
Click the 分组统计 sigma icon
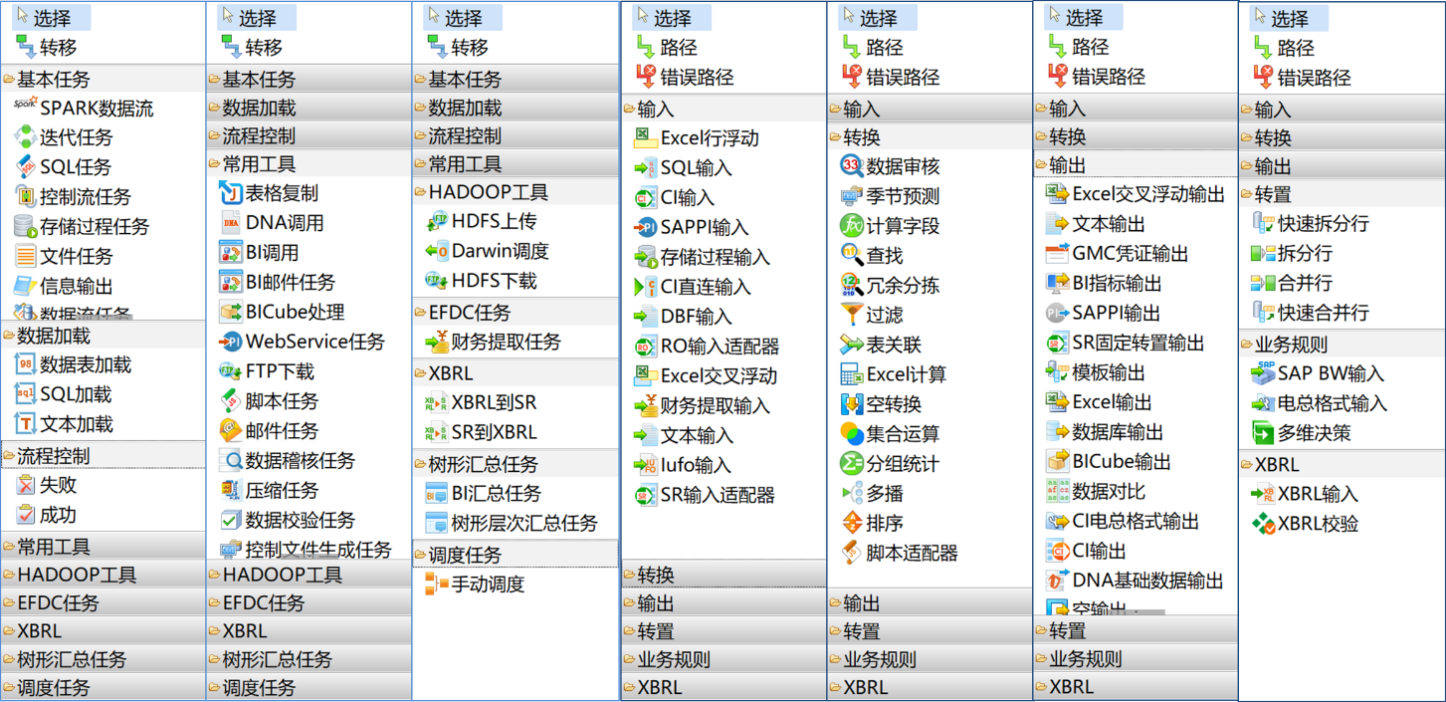(x=851, y=464)
